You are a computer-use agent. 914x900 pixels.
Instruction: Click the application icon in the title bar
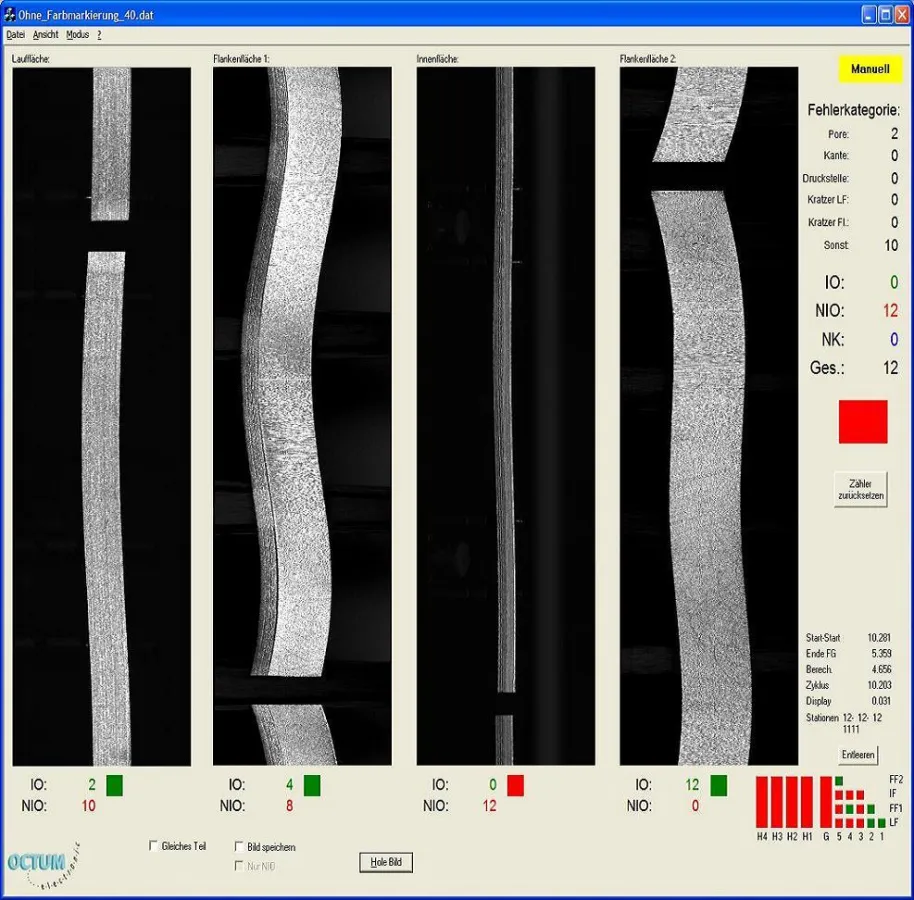9,15
